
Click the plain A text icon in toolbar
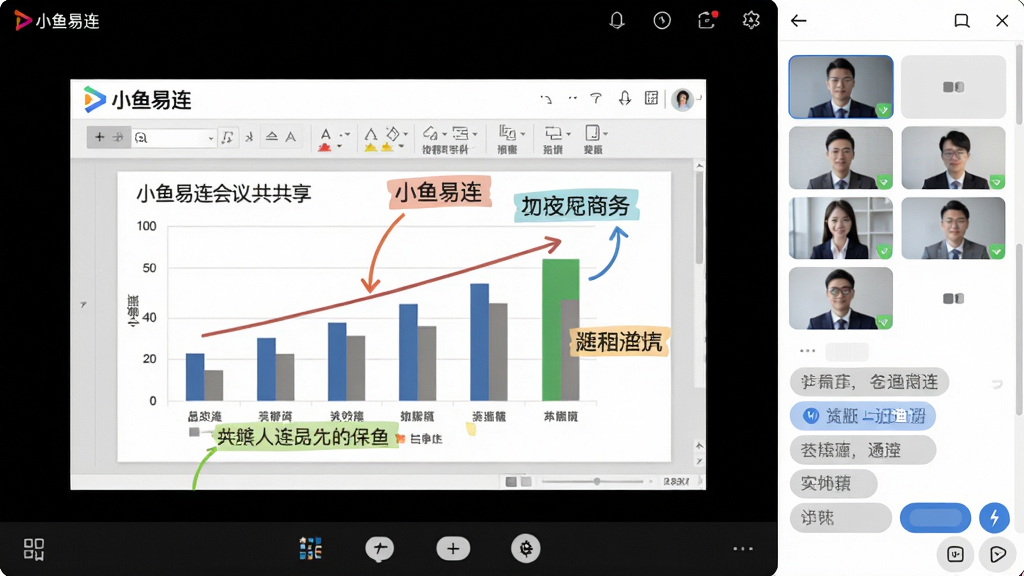click(291, 137)
